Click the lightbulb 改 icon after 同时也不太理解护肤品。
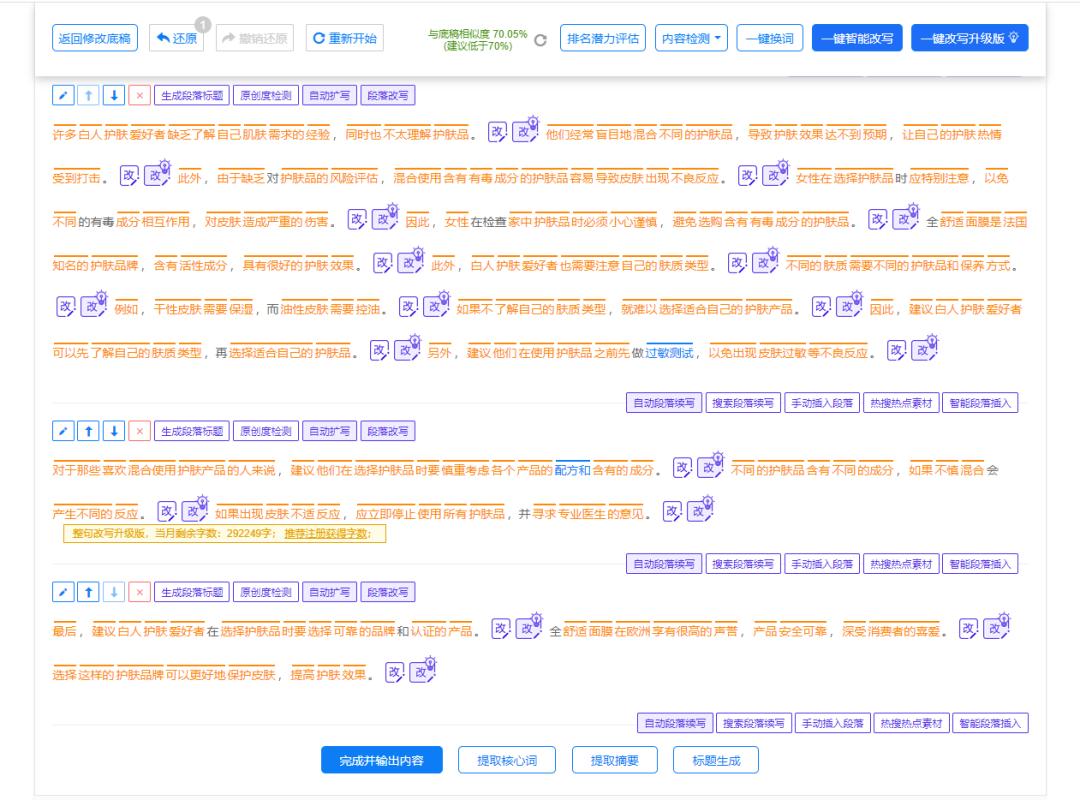1080x800 pixels. coord(526,130)
